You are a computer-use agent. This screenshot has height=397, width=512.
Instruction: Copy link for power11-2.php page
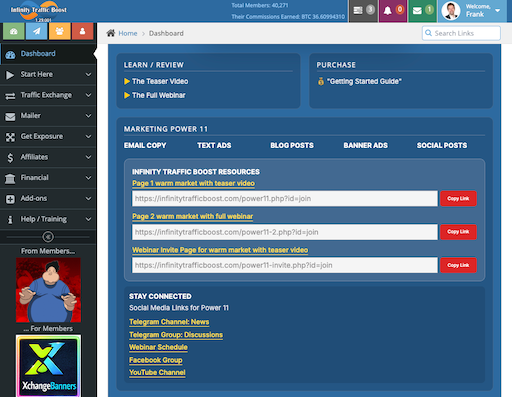458,232
